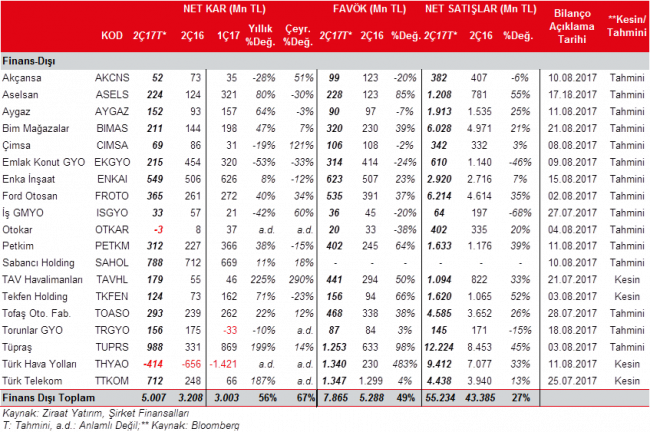Click the 27% net sales change total
The height and width of the screenshot is (432, 650).
[520, 397]
